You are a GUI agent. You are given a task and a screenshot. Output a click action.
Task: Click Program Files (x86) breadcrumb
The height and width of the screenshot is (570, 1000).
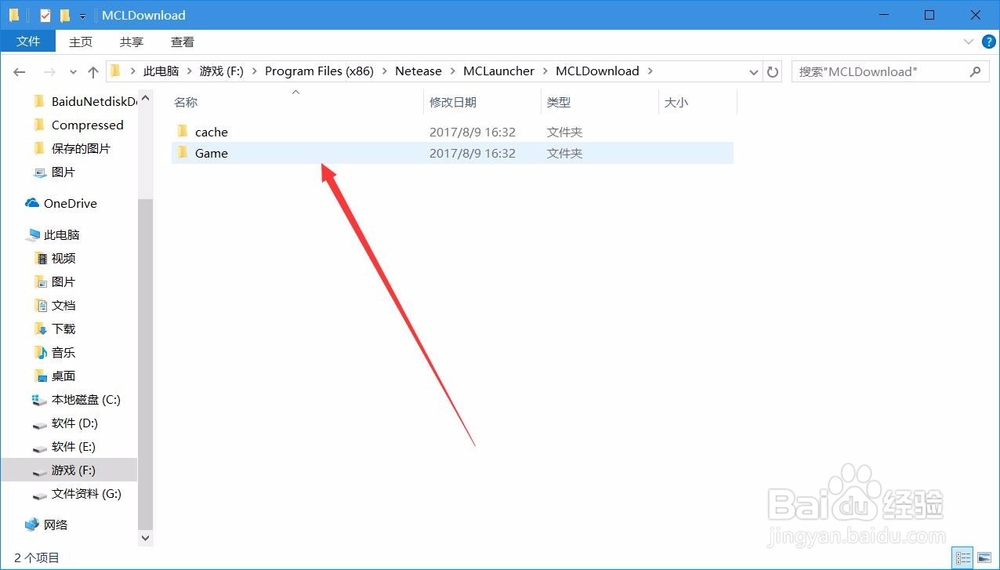(x=319, y=71)
